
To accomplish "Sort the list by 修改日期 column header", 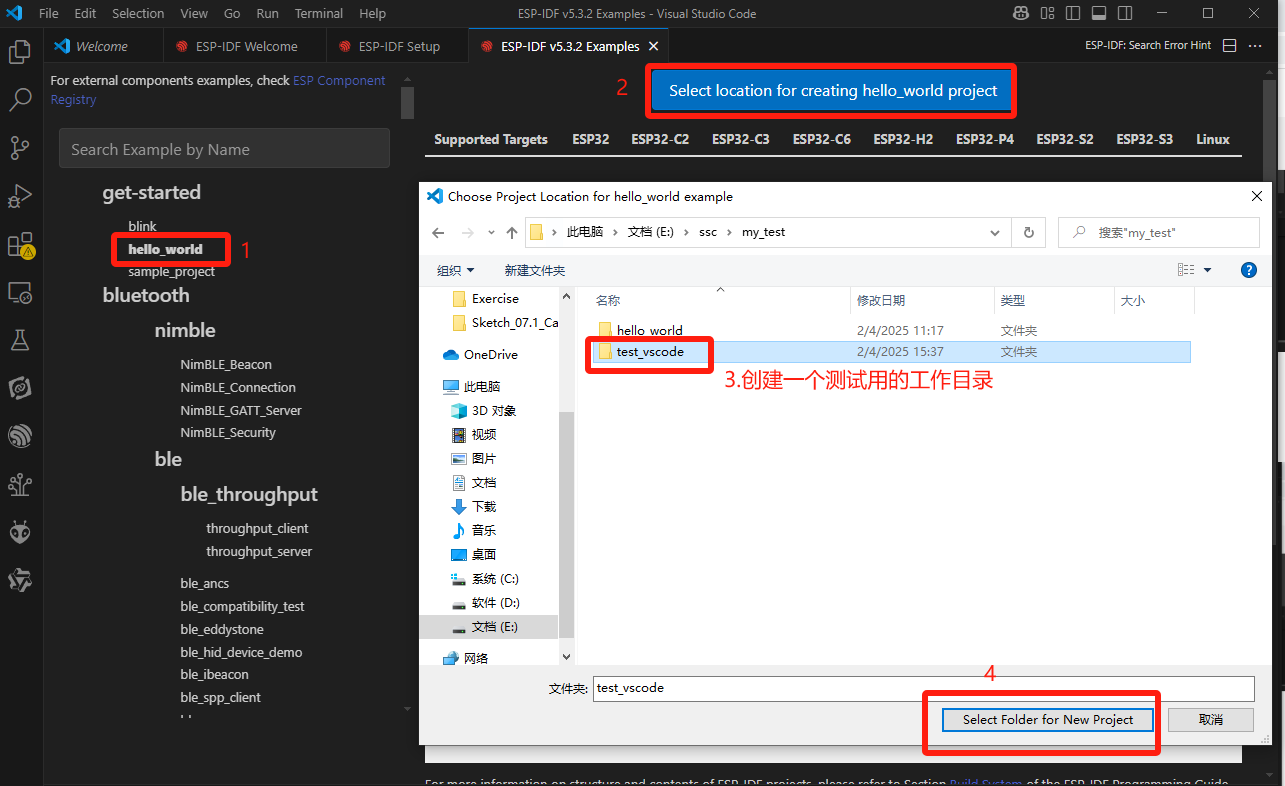I will (881, 300).
